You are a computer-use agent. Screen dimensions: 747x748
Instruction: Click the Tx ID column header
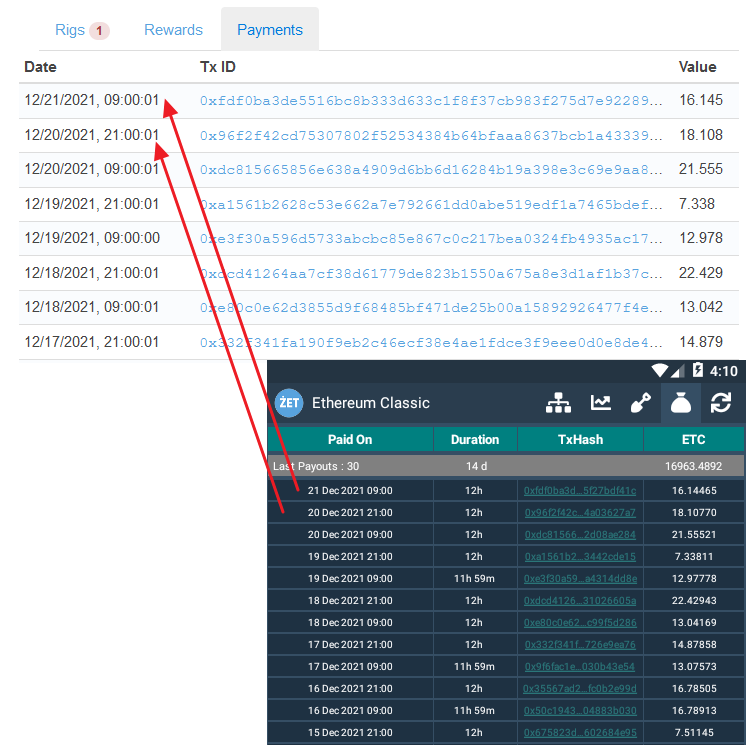tap(218, 67)
